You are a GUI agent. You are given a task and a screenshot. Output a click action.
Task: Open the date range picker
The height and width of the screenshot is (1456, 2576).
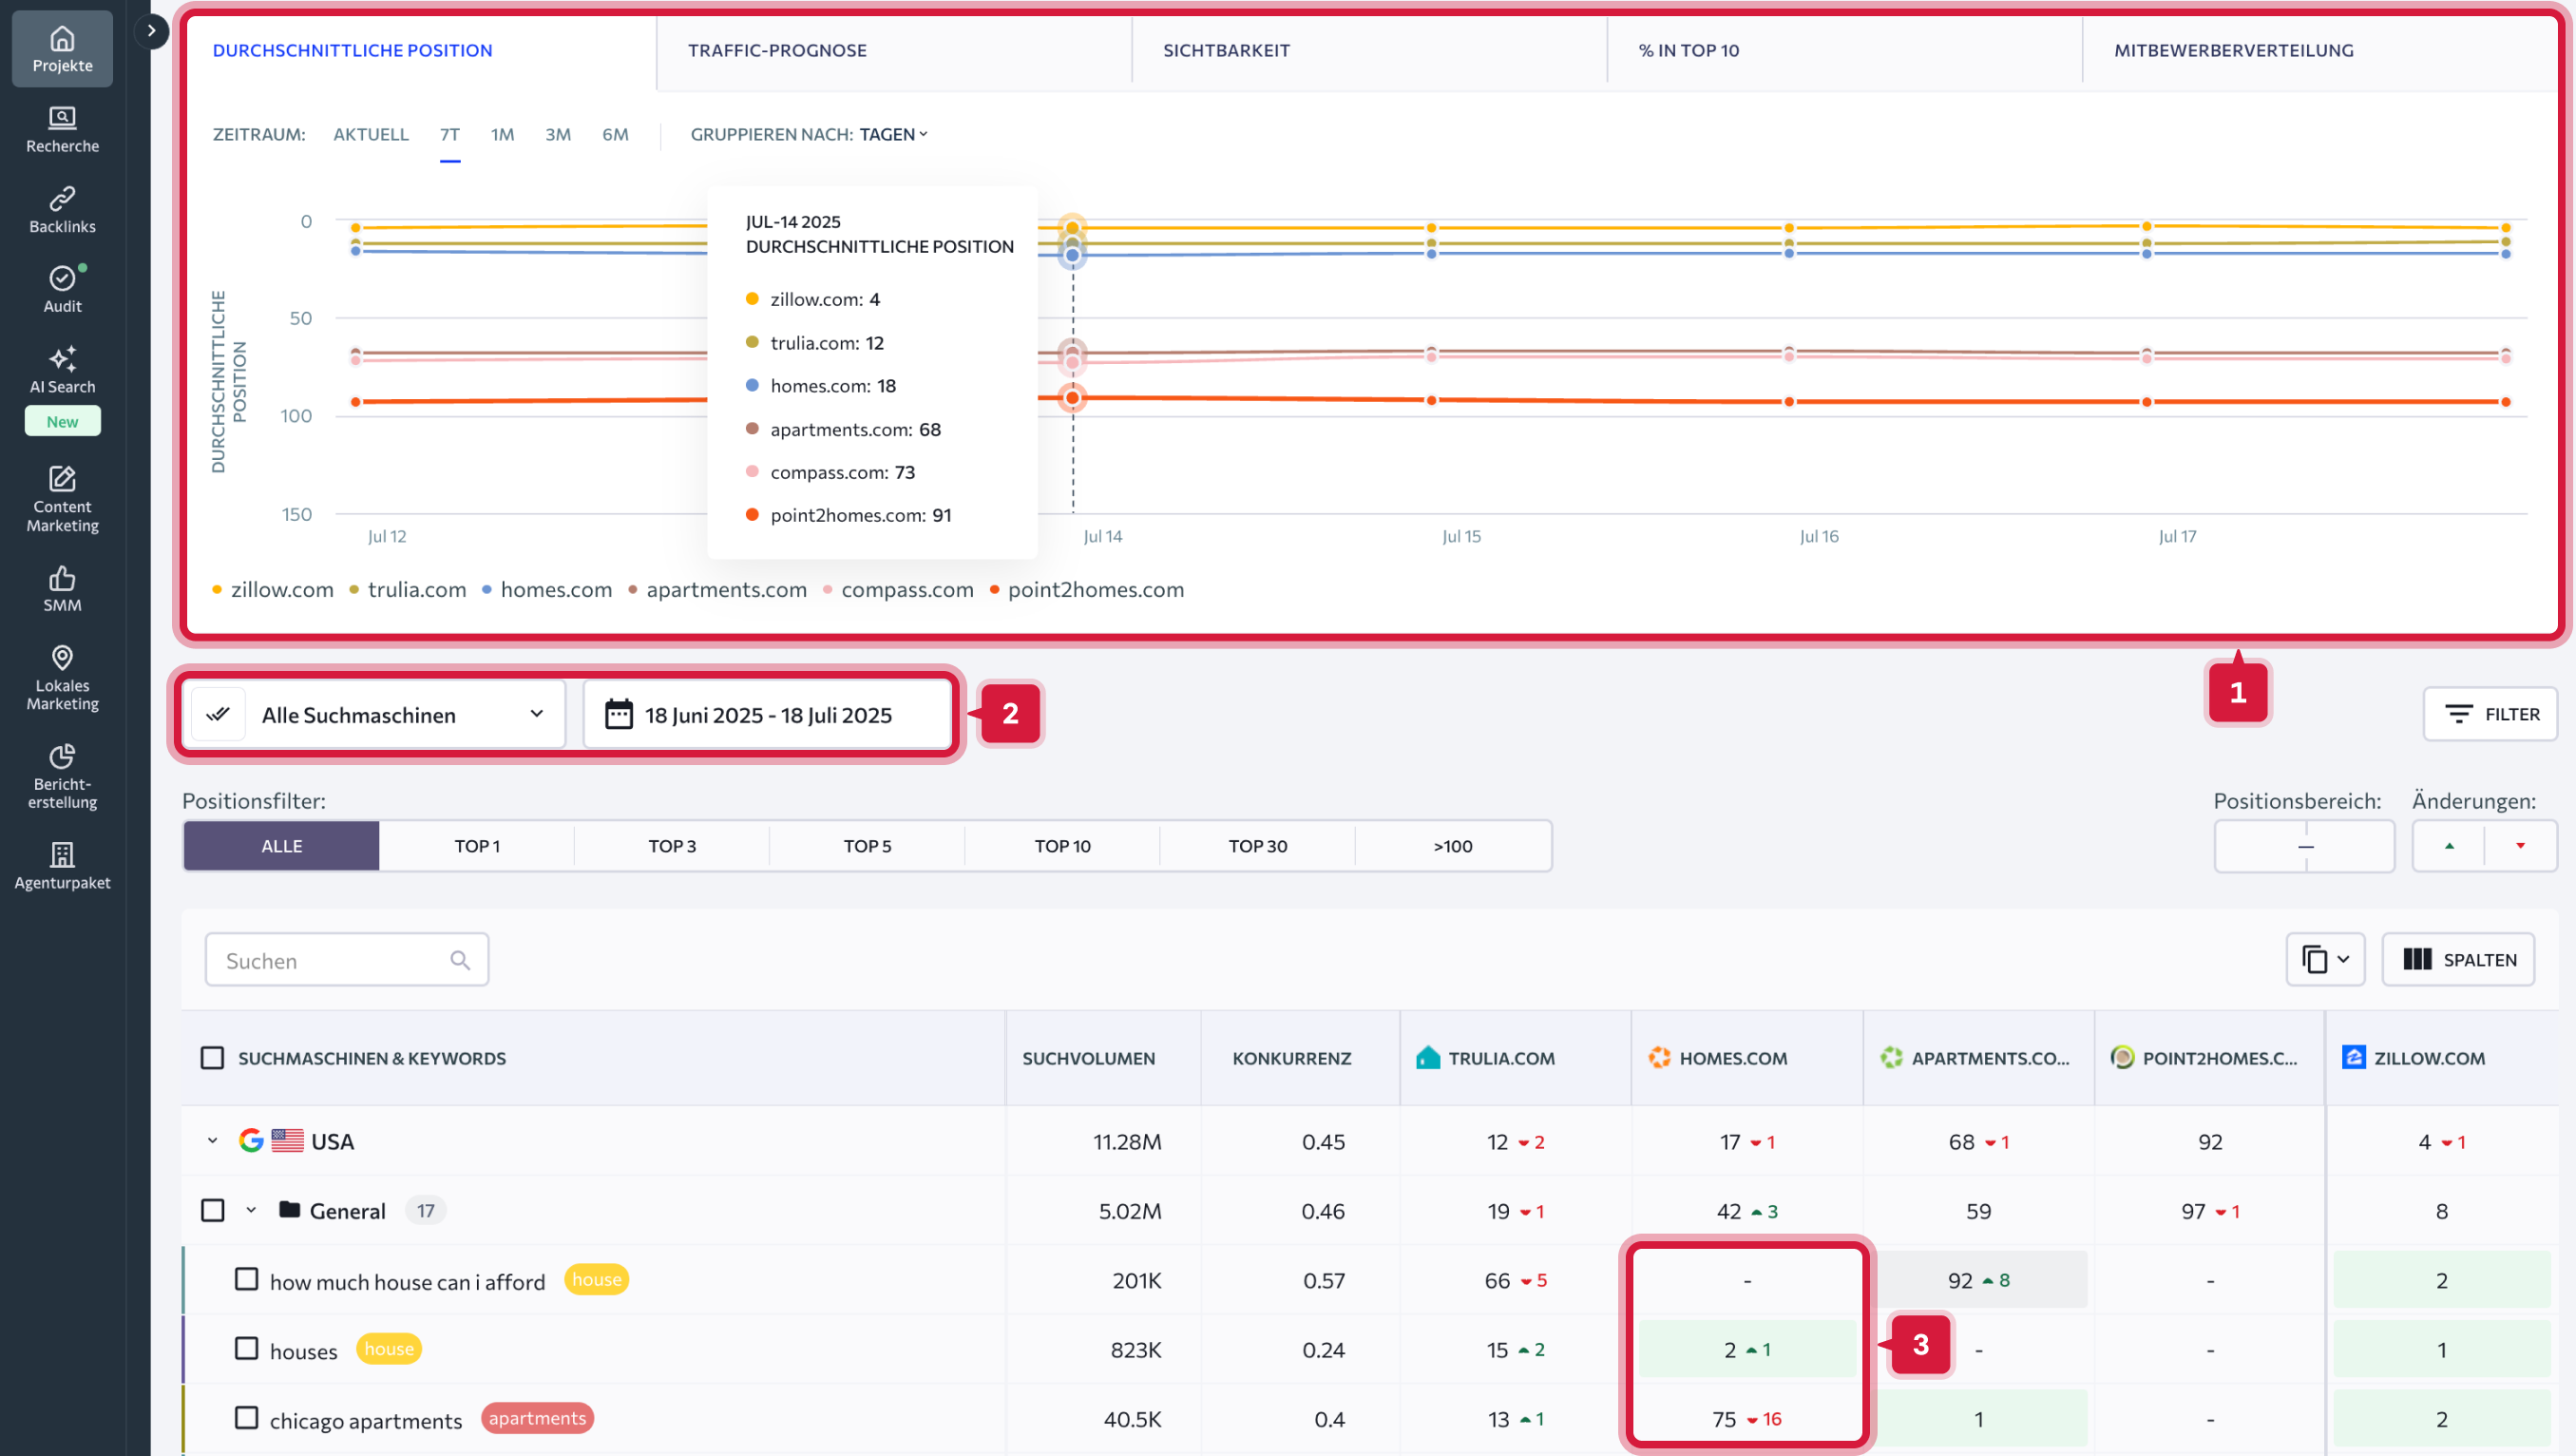767,714
